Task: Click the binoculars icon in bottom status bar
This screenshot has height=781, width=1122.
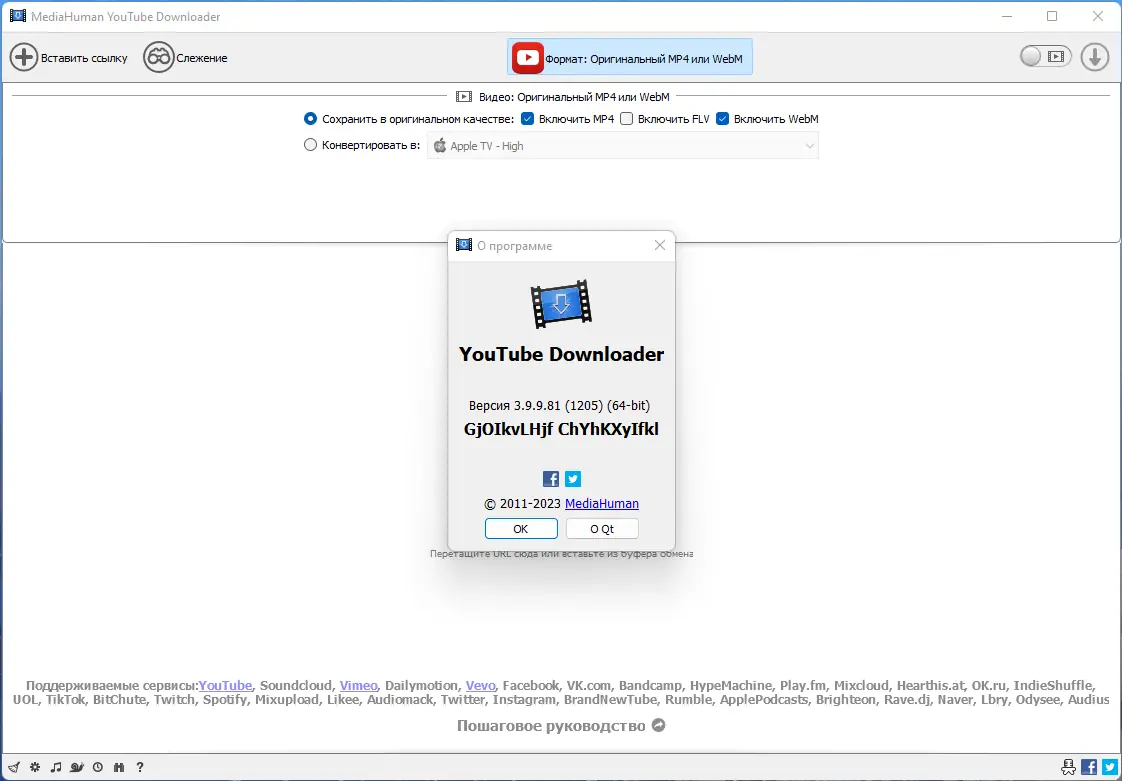Action: click(119, 767)
